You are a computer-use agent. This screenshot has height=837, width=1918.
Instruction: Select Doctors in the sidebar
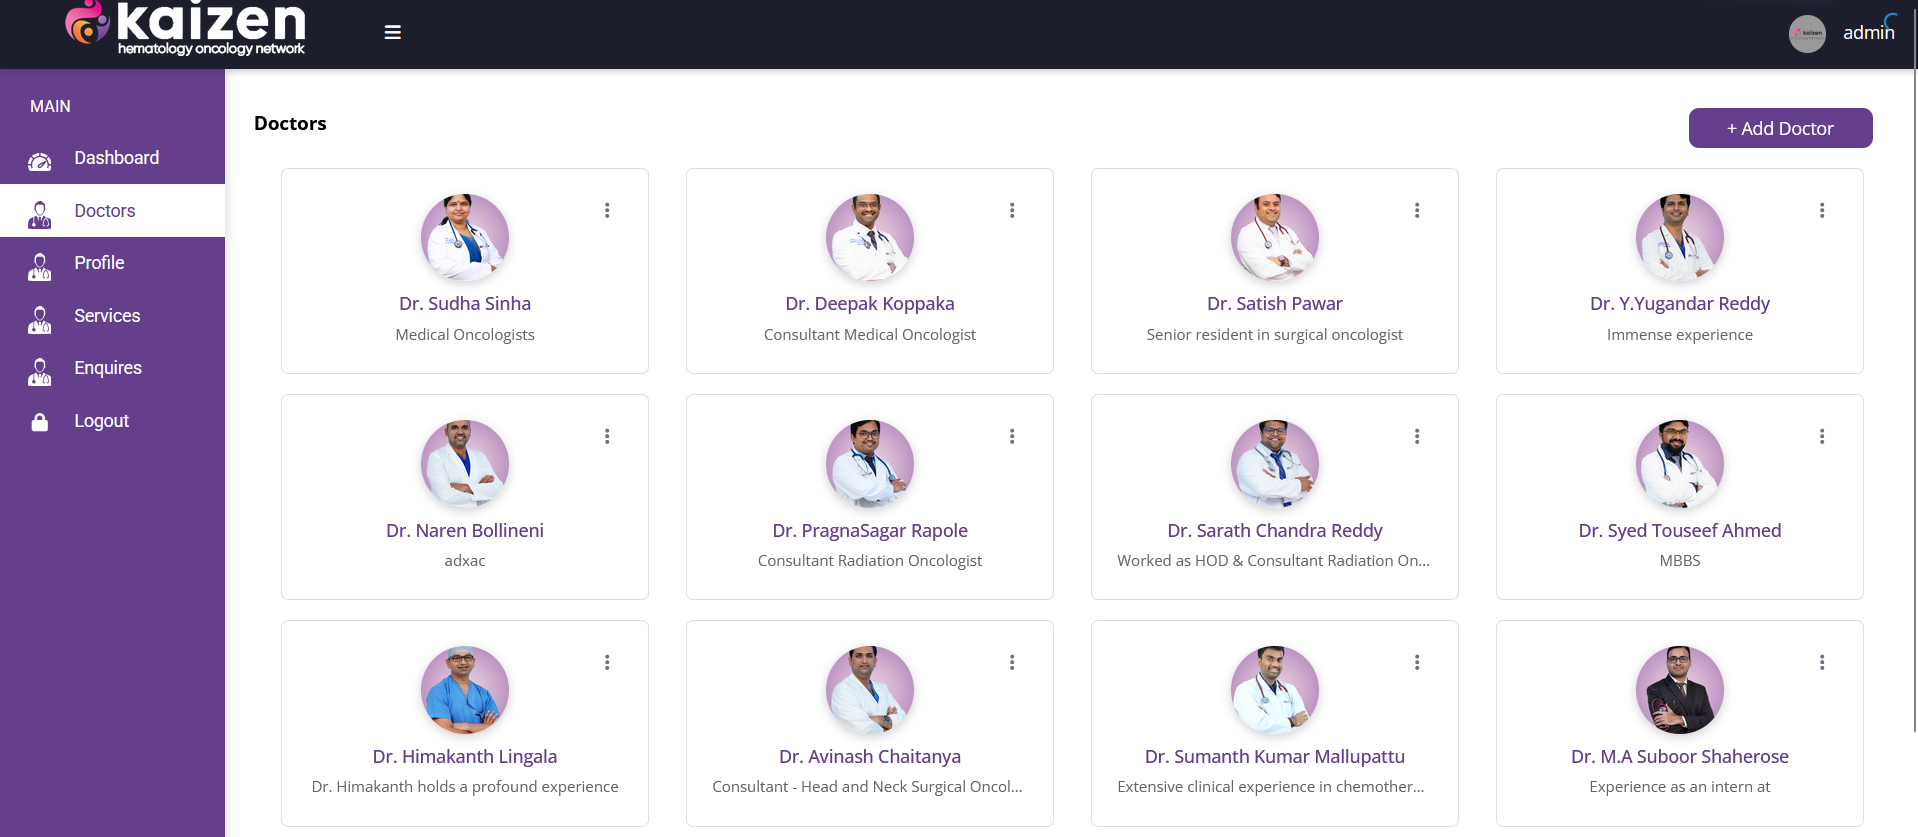point(112,211)
